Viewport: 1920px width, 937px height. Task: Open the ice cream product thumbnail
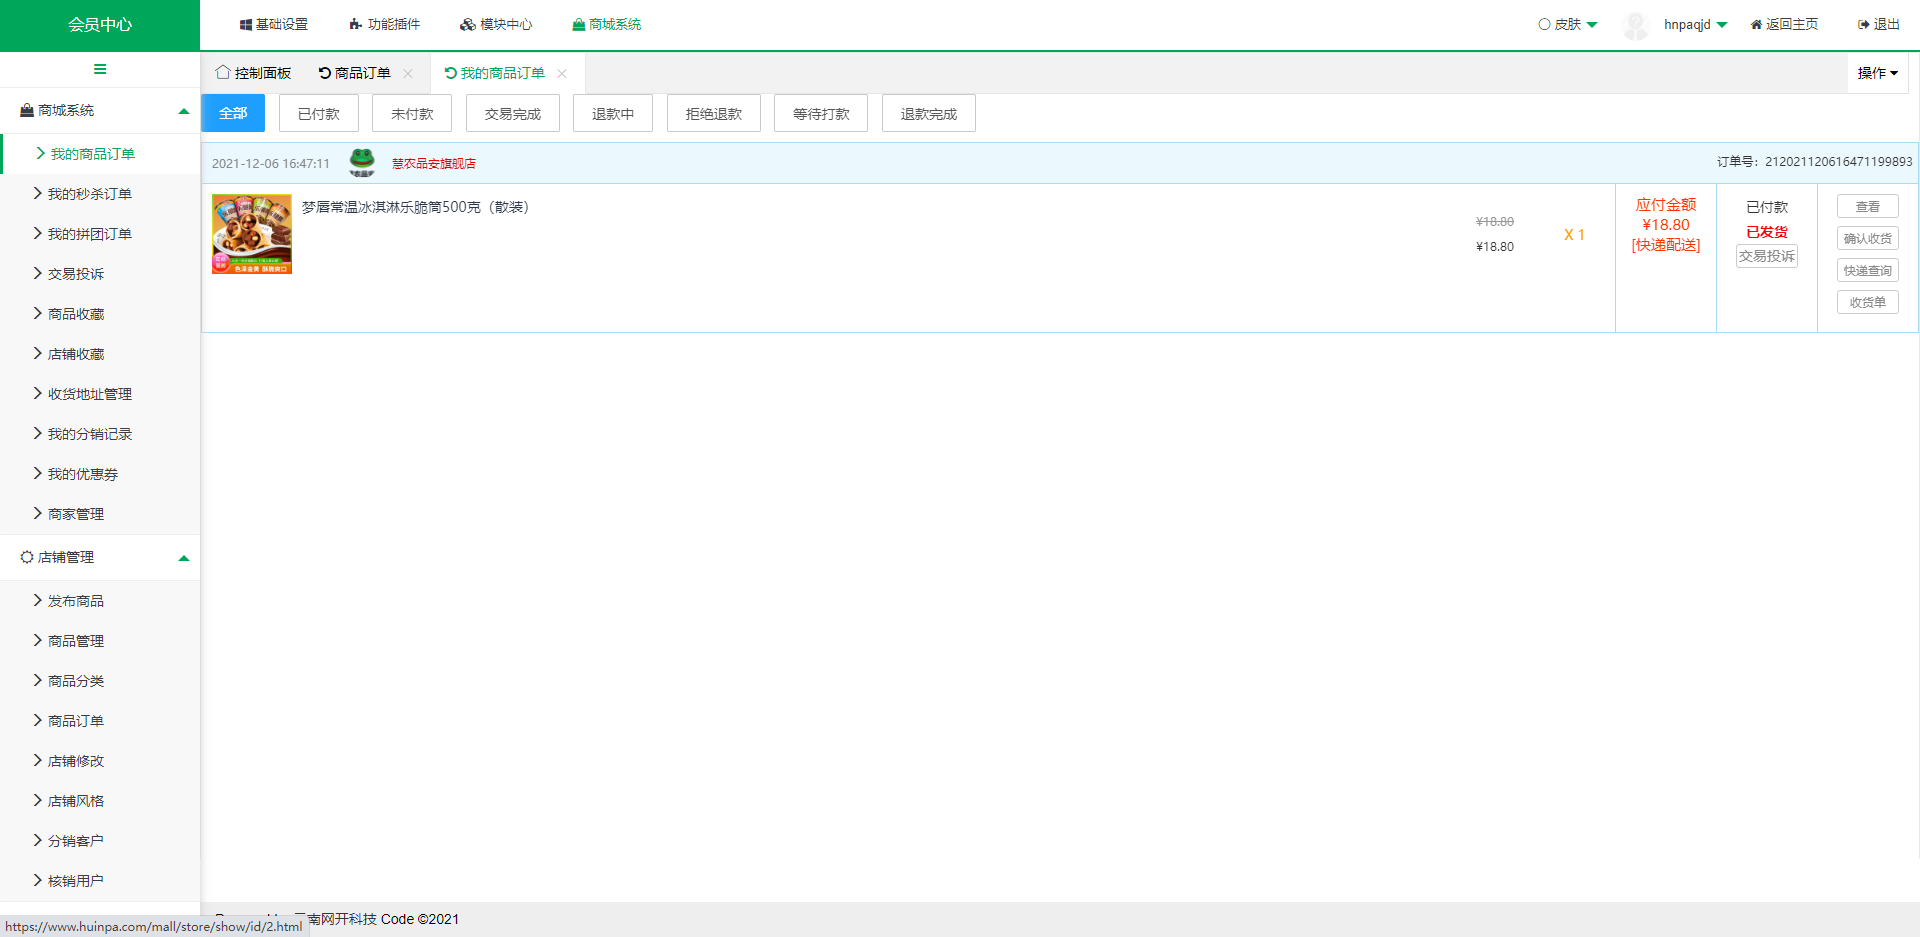click(x=252, y=234)
